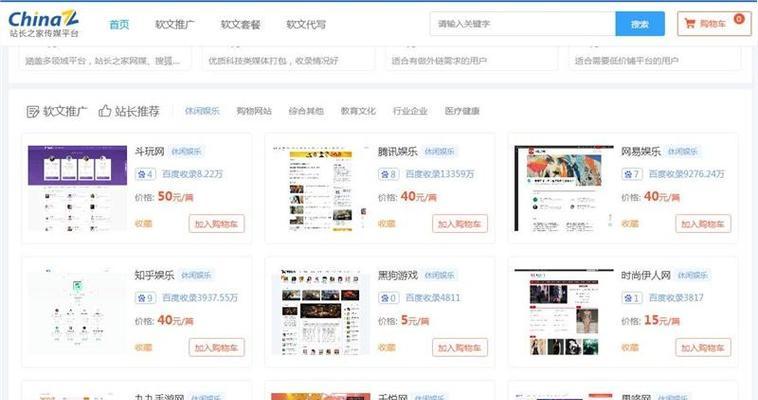Screen dimensions: 758x400
Task: Click 收藏 for 时尚伊人网
Action: tap(629, 347)
